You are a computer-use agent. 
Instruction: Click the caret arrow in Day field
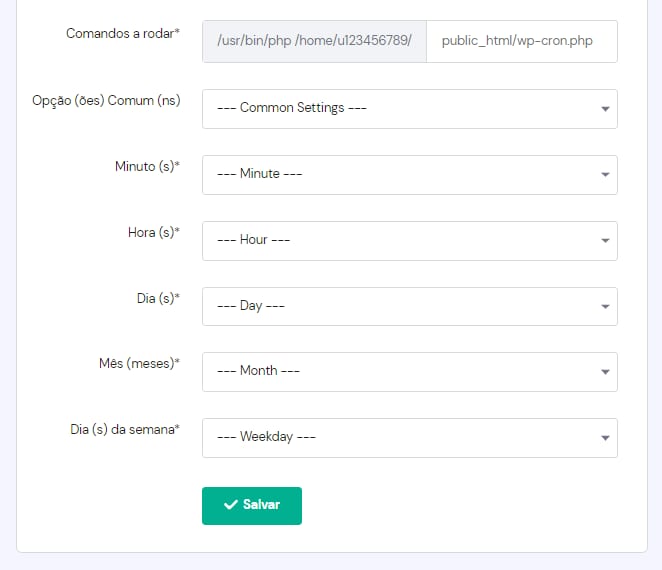[x=605, y=307]
